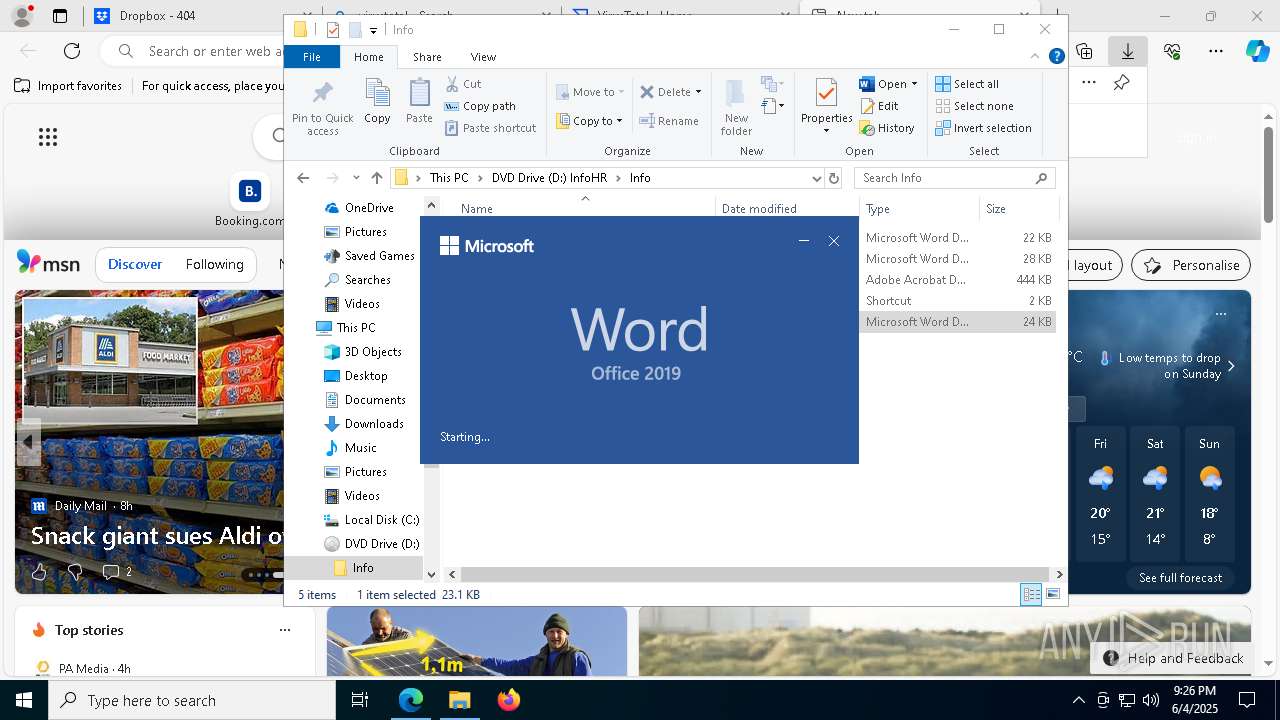
Task: Click Select all in ribbon
Action: pos(967,84)
